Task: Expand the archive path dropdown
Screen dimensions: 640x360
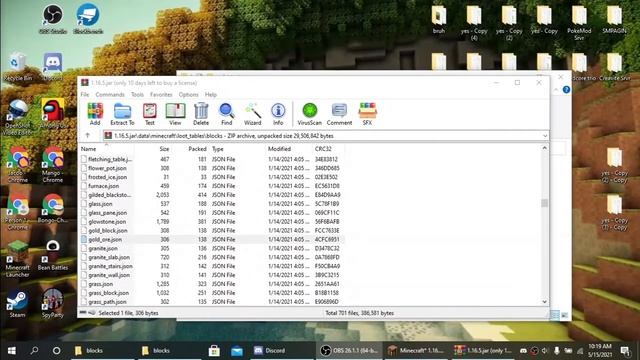Action: pyautogui.click(x=545, y=136)
